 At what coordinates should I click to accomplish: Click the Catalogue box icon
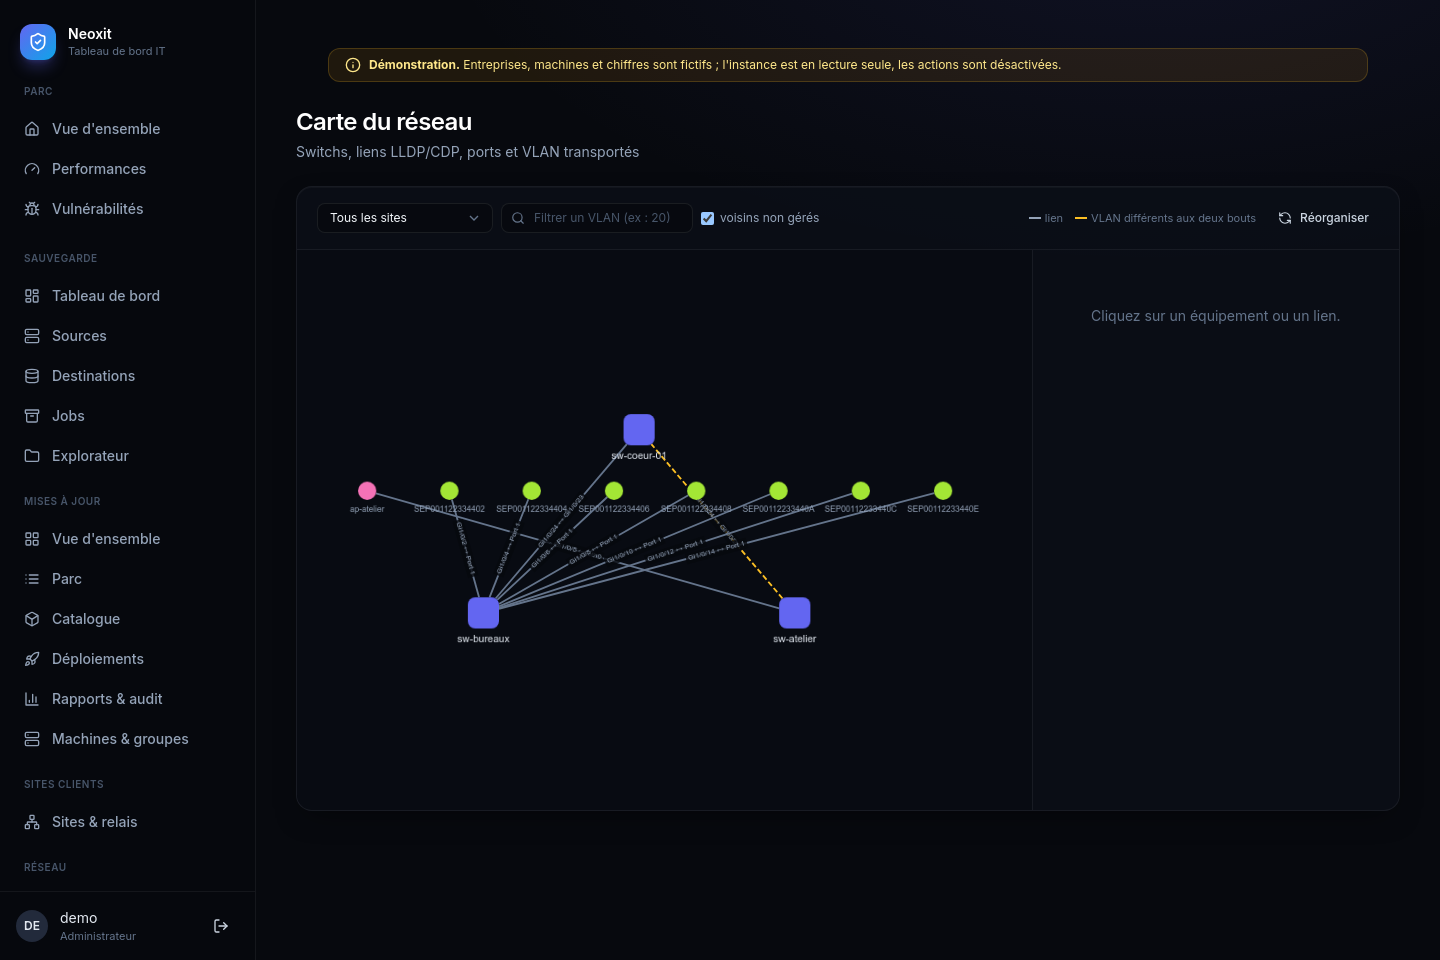coord(32,619)
